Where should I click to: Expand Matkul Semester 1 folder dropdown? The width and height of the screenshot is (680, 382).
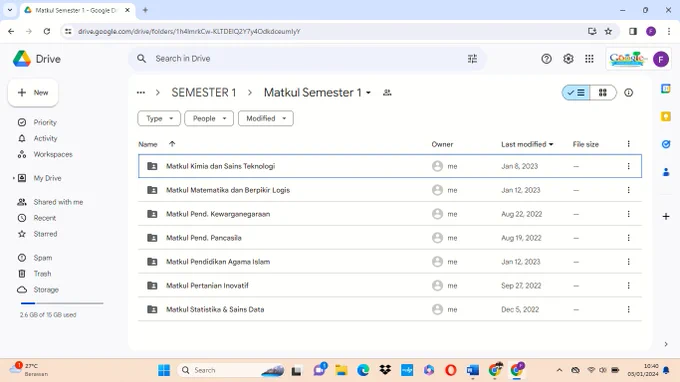368,93
